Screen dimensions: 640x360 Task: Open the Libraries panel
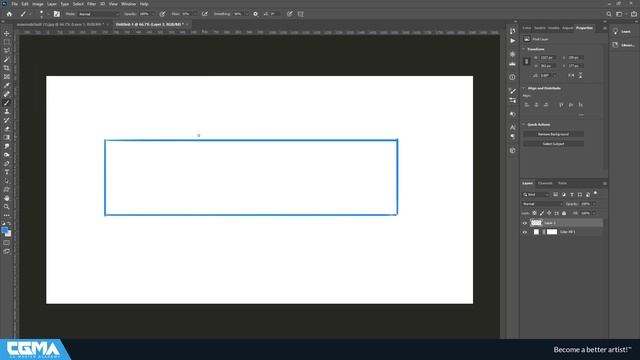624,45
